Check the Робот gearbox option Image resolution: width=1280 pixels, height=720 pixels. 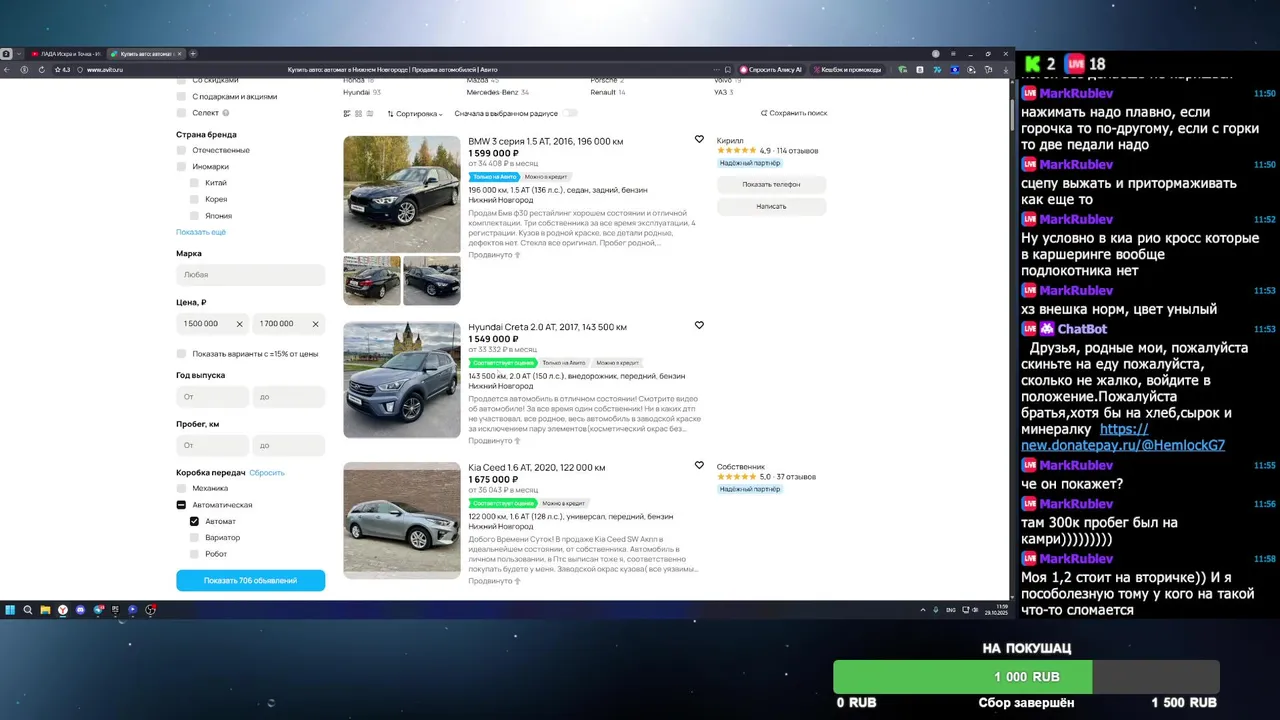coord(195,554)
